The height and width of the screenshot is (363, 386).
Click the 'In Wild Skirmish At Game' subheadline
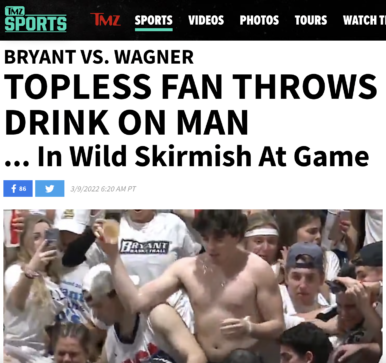tap(187, 156)
